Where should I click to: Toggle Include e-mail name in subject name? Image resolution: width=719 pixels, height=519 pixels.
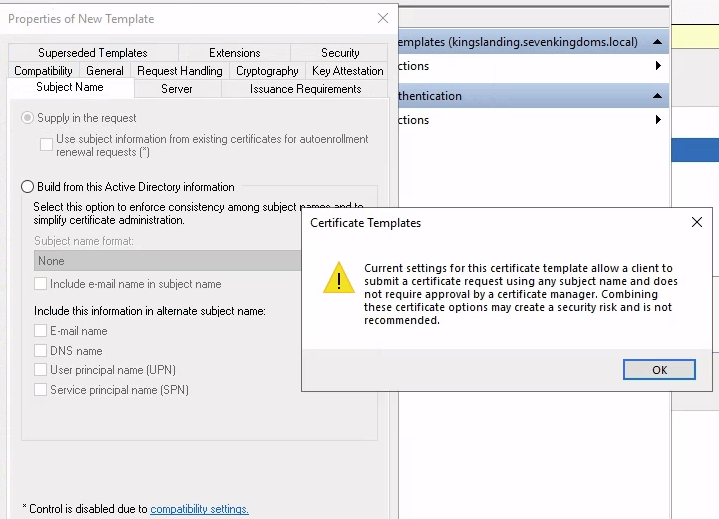[x=41, y=284]
